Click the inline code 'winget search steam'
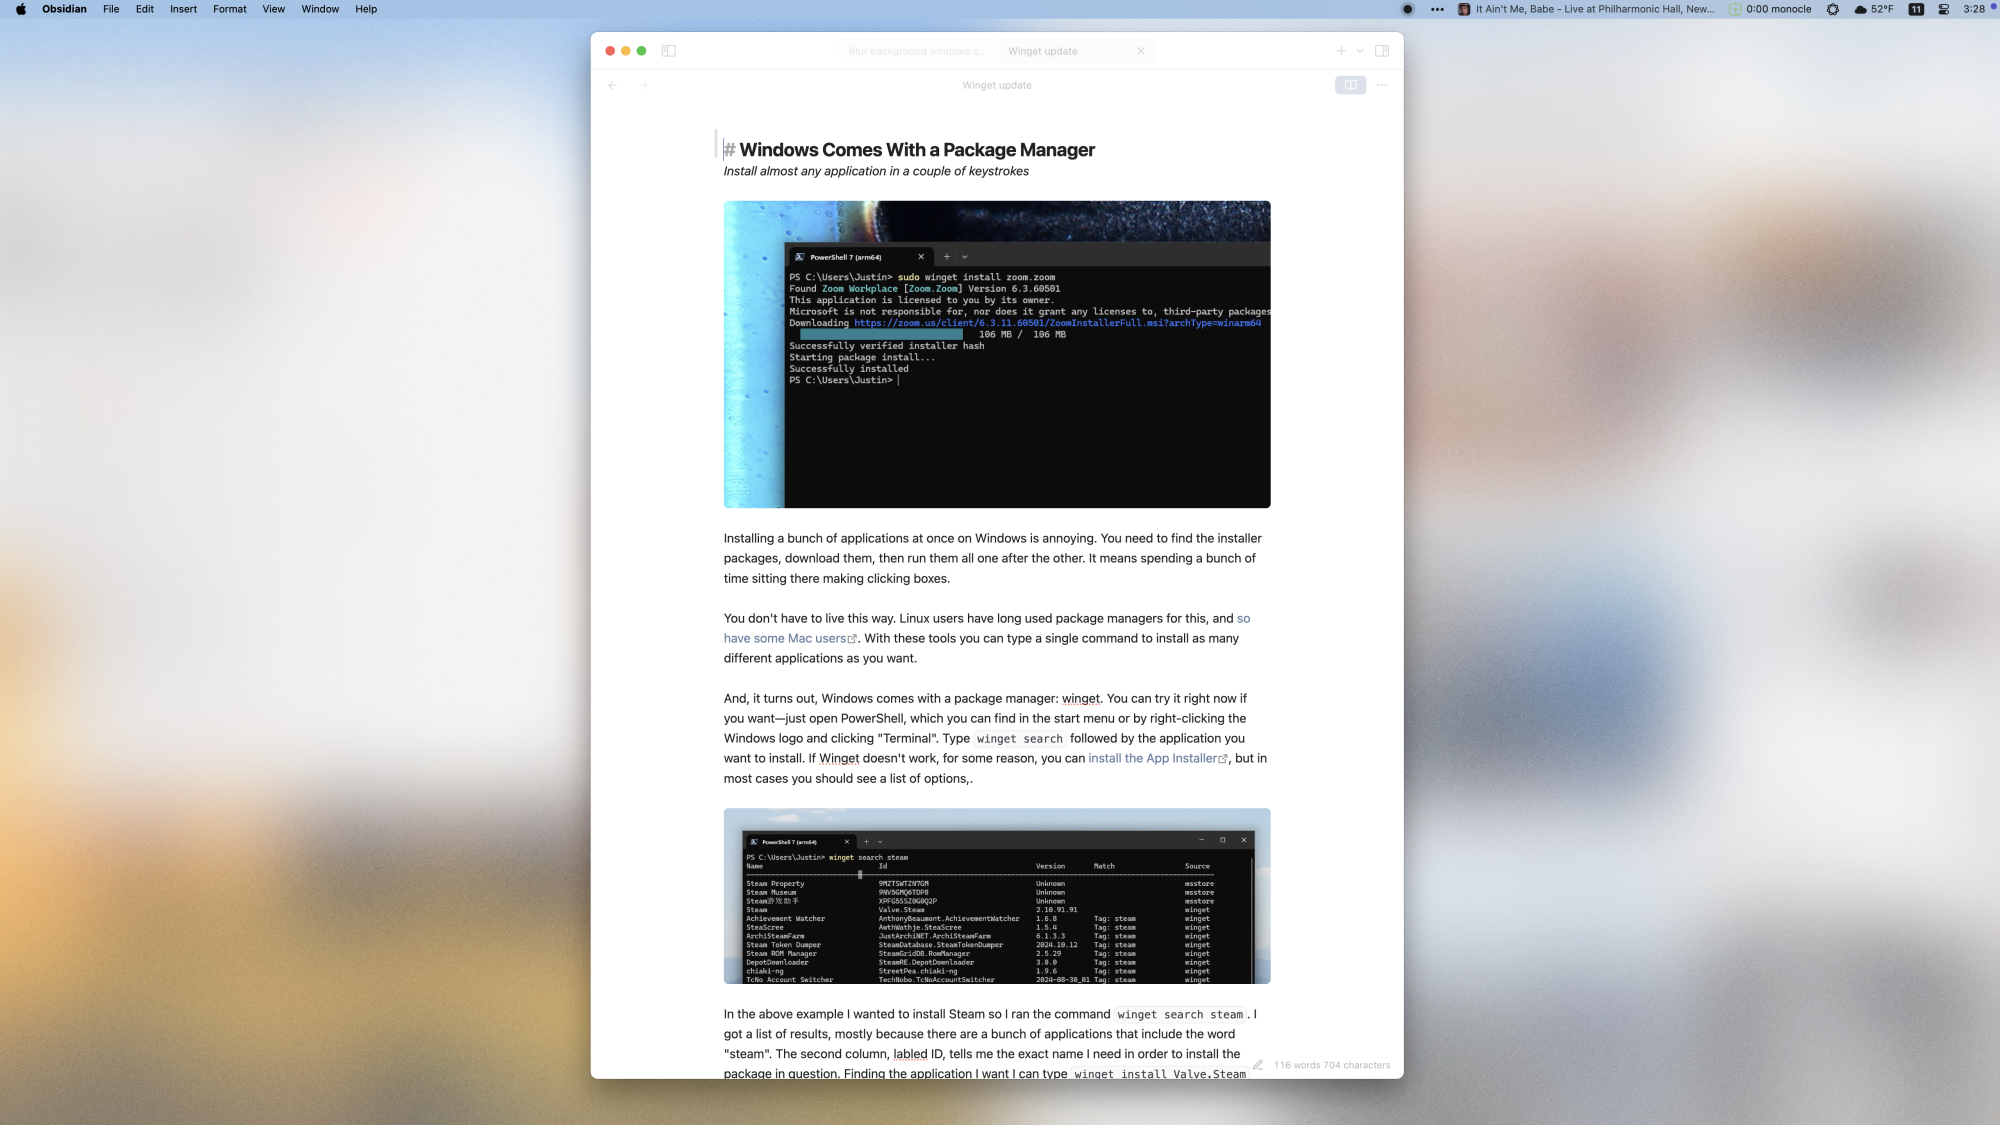 pos(1180,1015)
